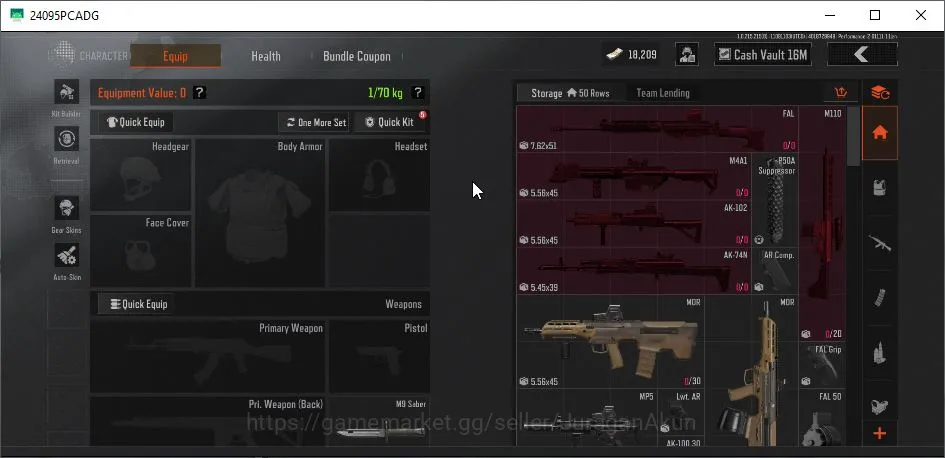Select the M4A1 rifle in storage
The height and width of the screenshot is (458, 945).
click(634, 177)
